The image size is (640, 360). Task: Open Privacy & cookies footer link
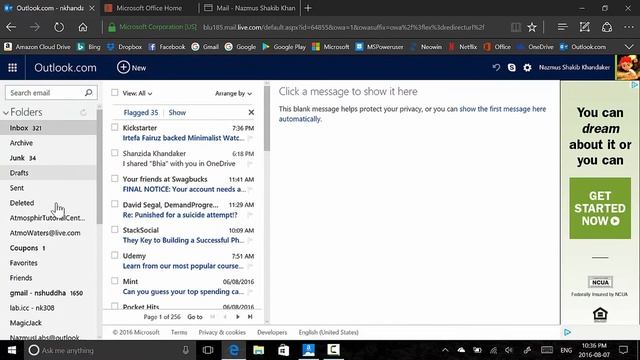222,333
